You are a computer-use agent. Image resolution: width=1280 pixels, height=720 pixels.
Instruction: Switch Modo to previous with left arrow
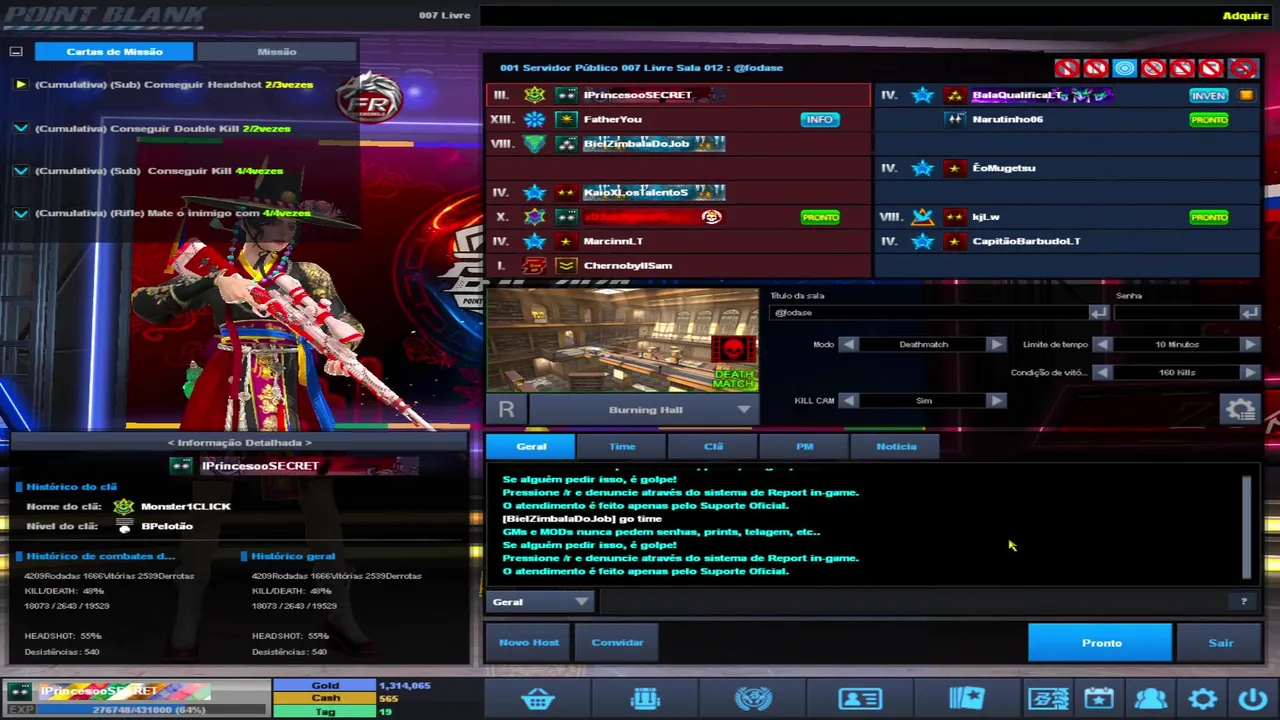[x=848, y=344]
